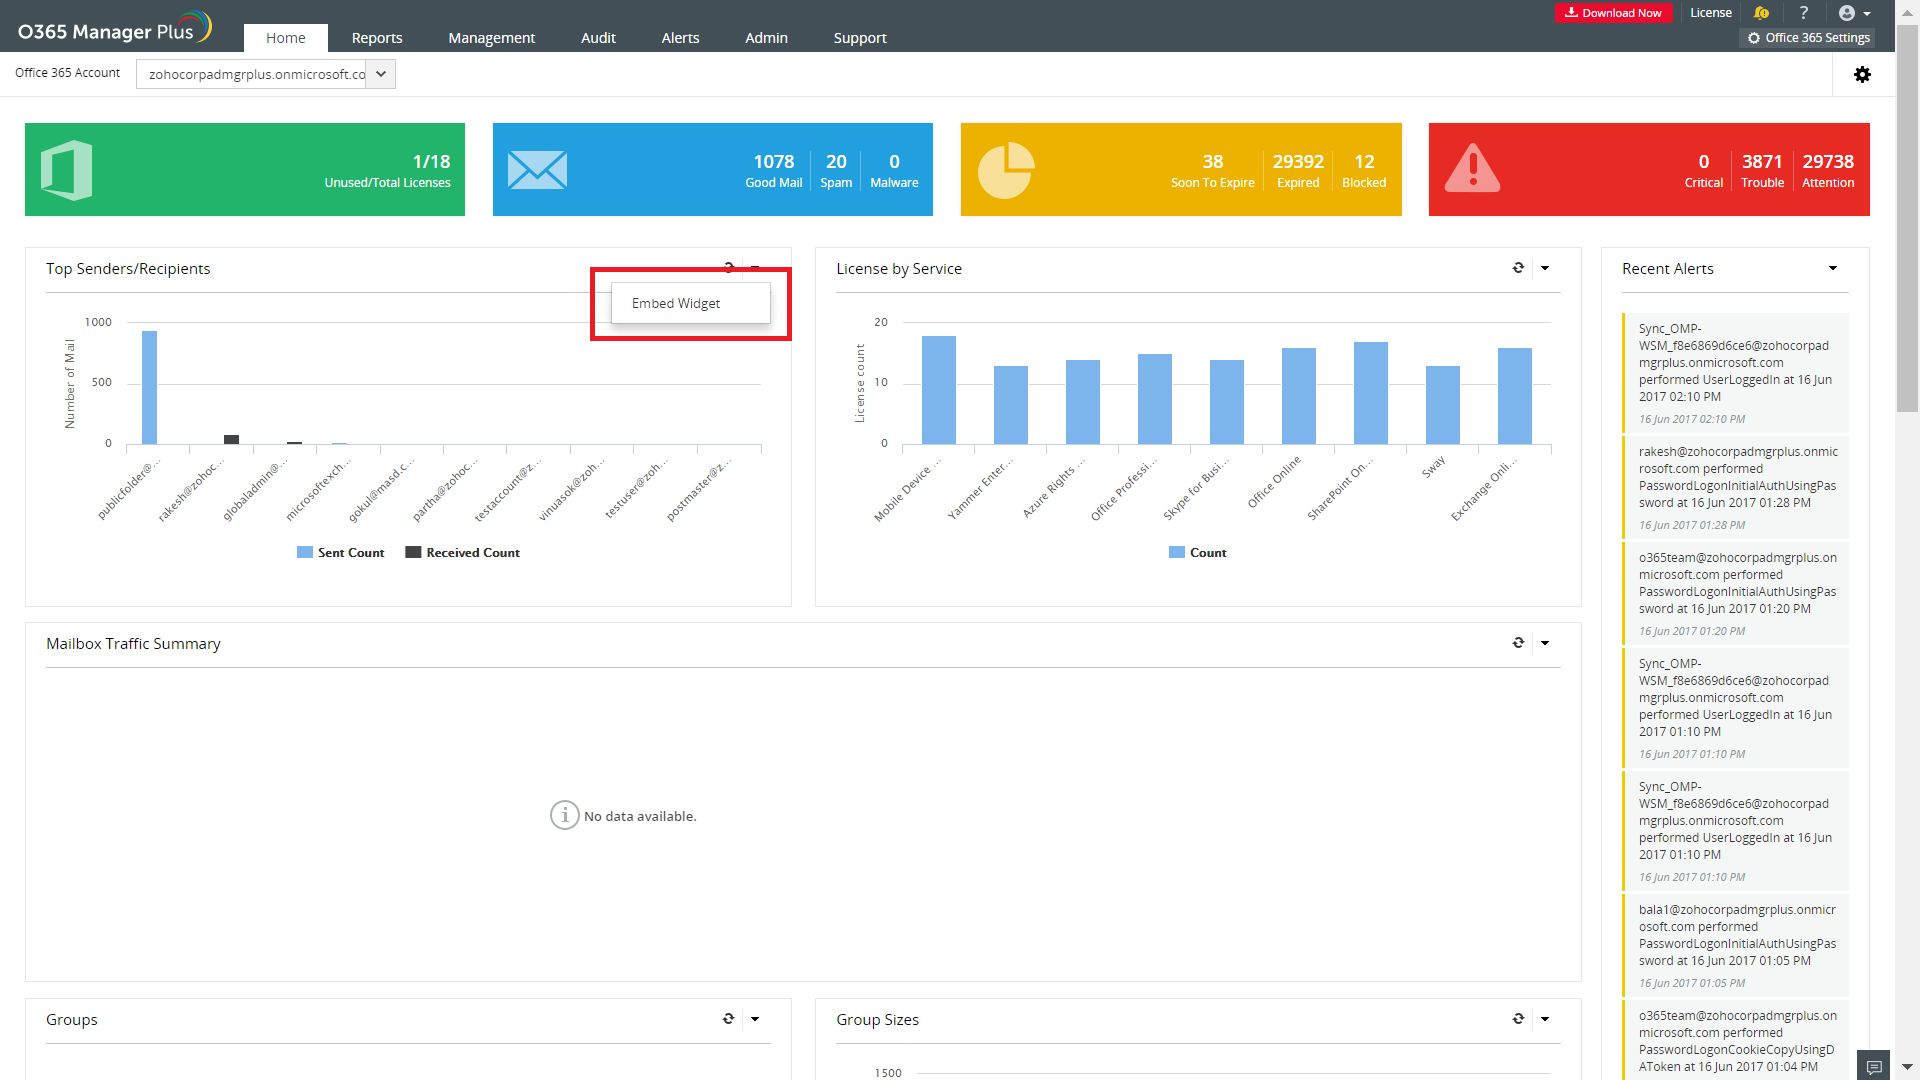Click the Download Now button
This screenshot has width=1920, height=1080.
(x=1613, y=13)
